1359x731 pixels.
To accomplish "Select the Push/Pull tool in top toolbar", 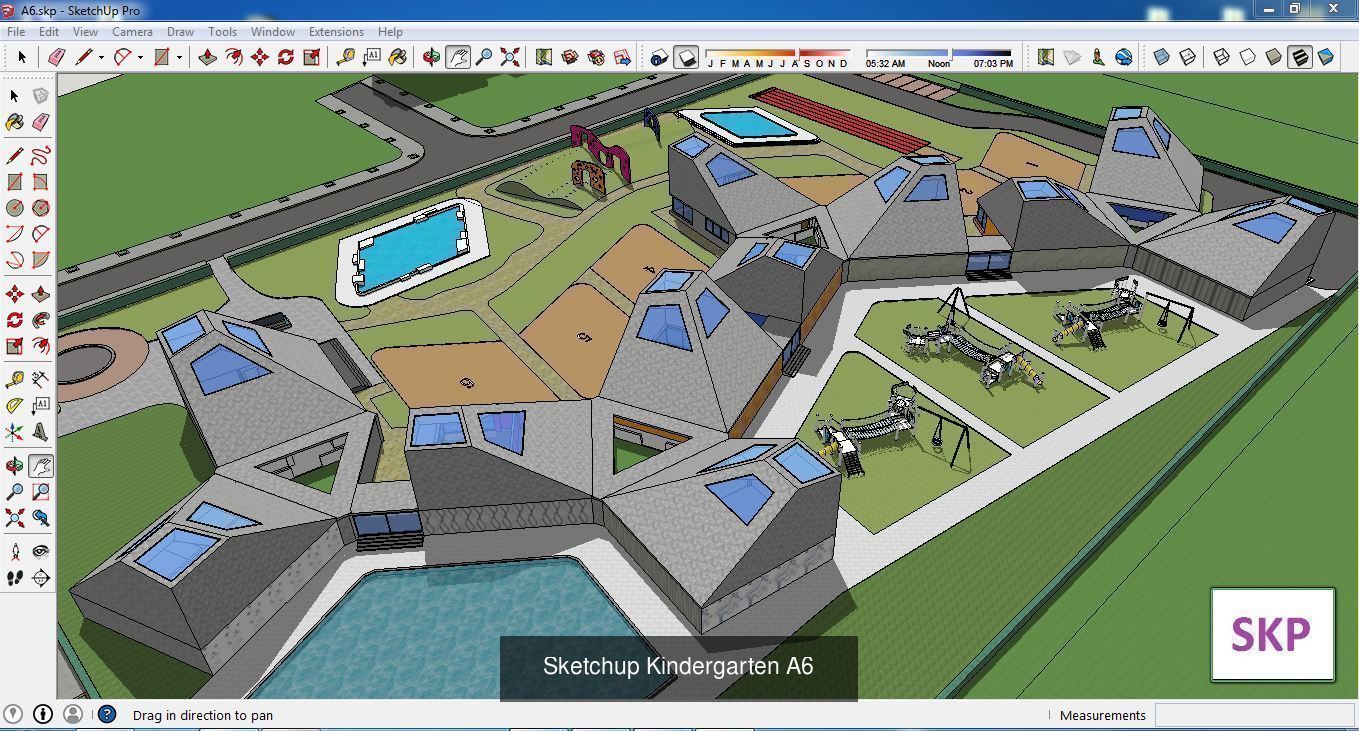I will click(208, 57).
